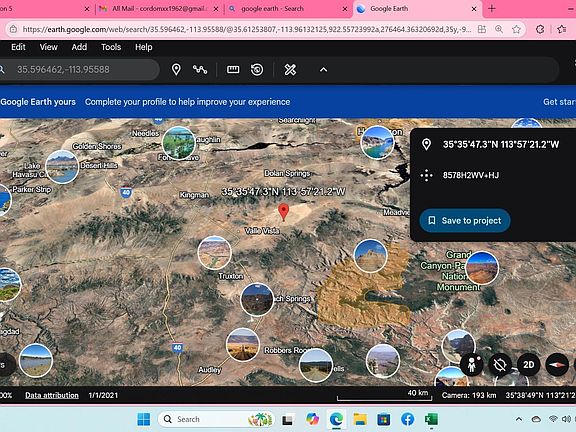Viewport: 576px width, 432px height.
Task: Open the Help menu
Action: [144, 47]
